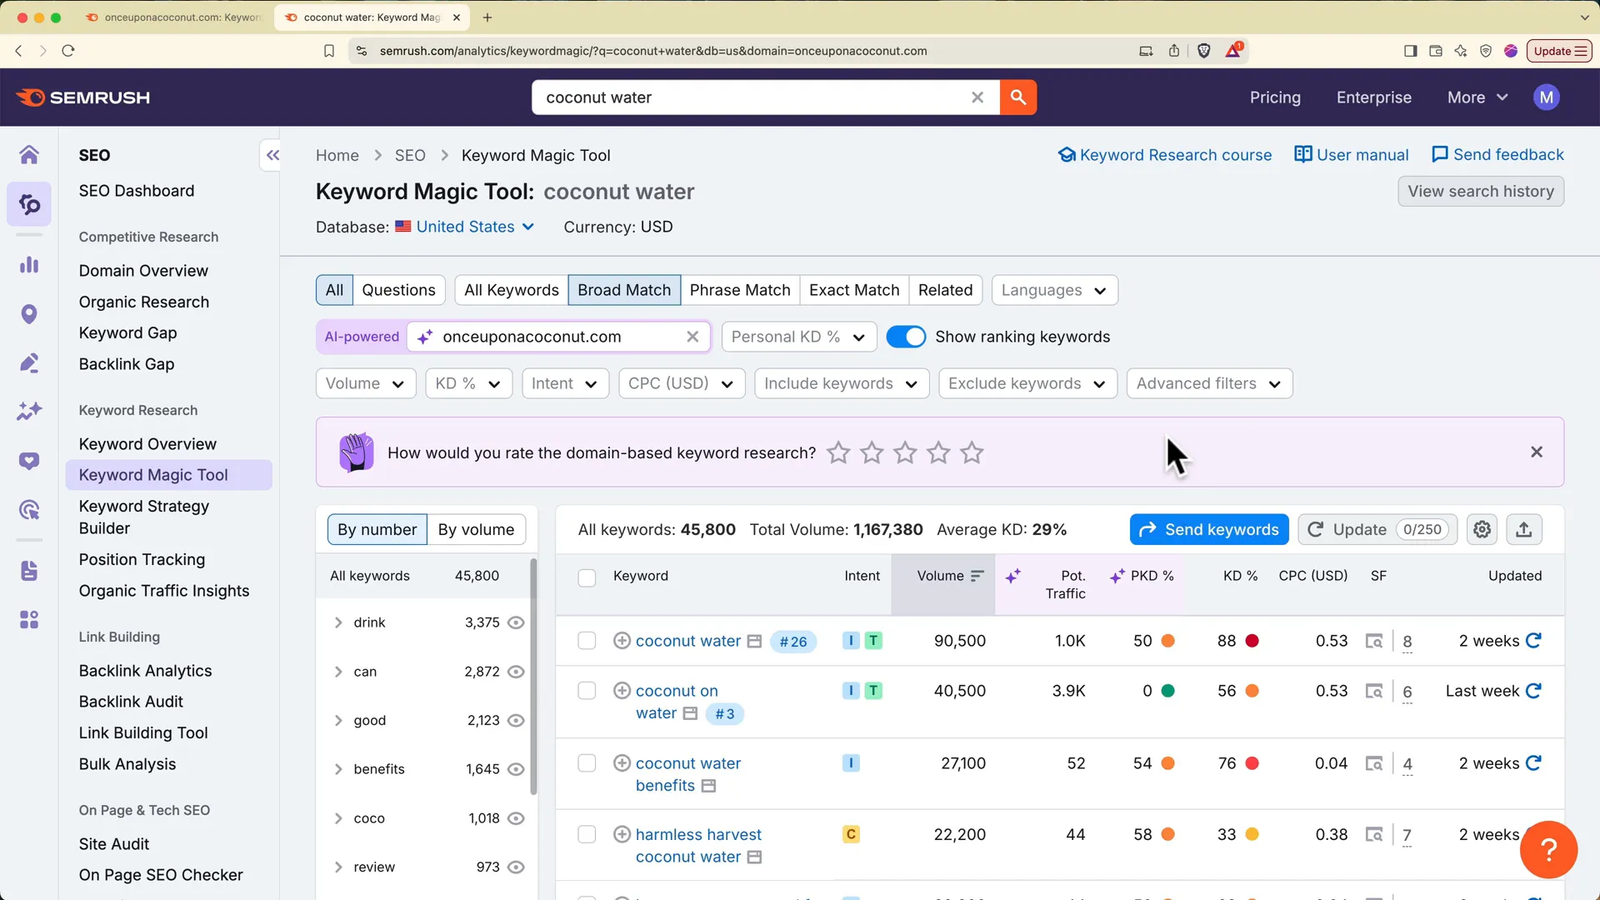Screen dimensions: 1600x900
Task: Open the home icon in left rail
Action: 29,154
